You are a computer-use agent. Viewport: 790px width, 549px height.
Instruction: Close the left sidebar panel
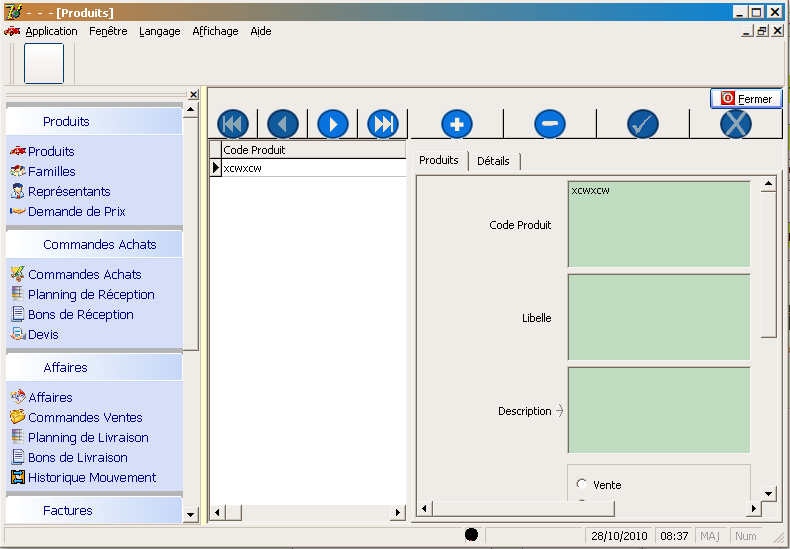(x=193, y=94)
